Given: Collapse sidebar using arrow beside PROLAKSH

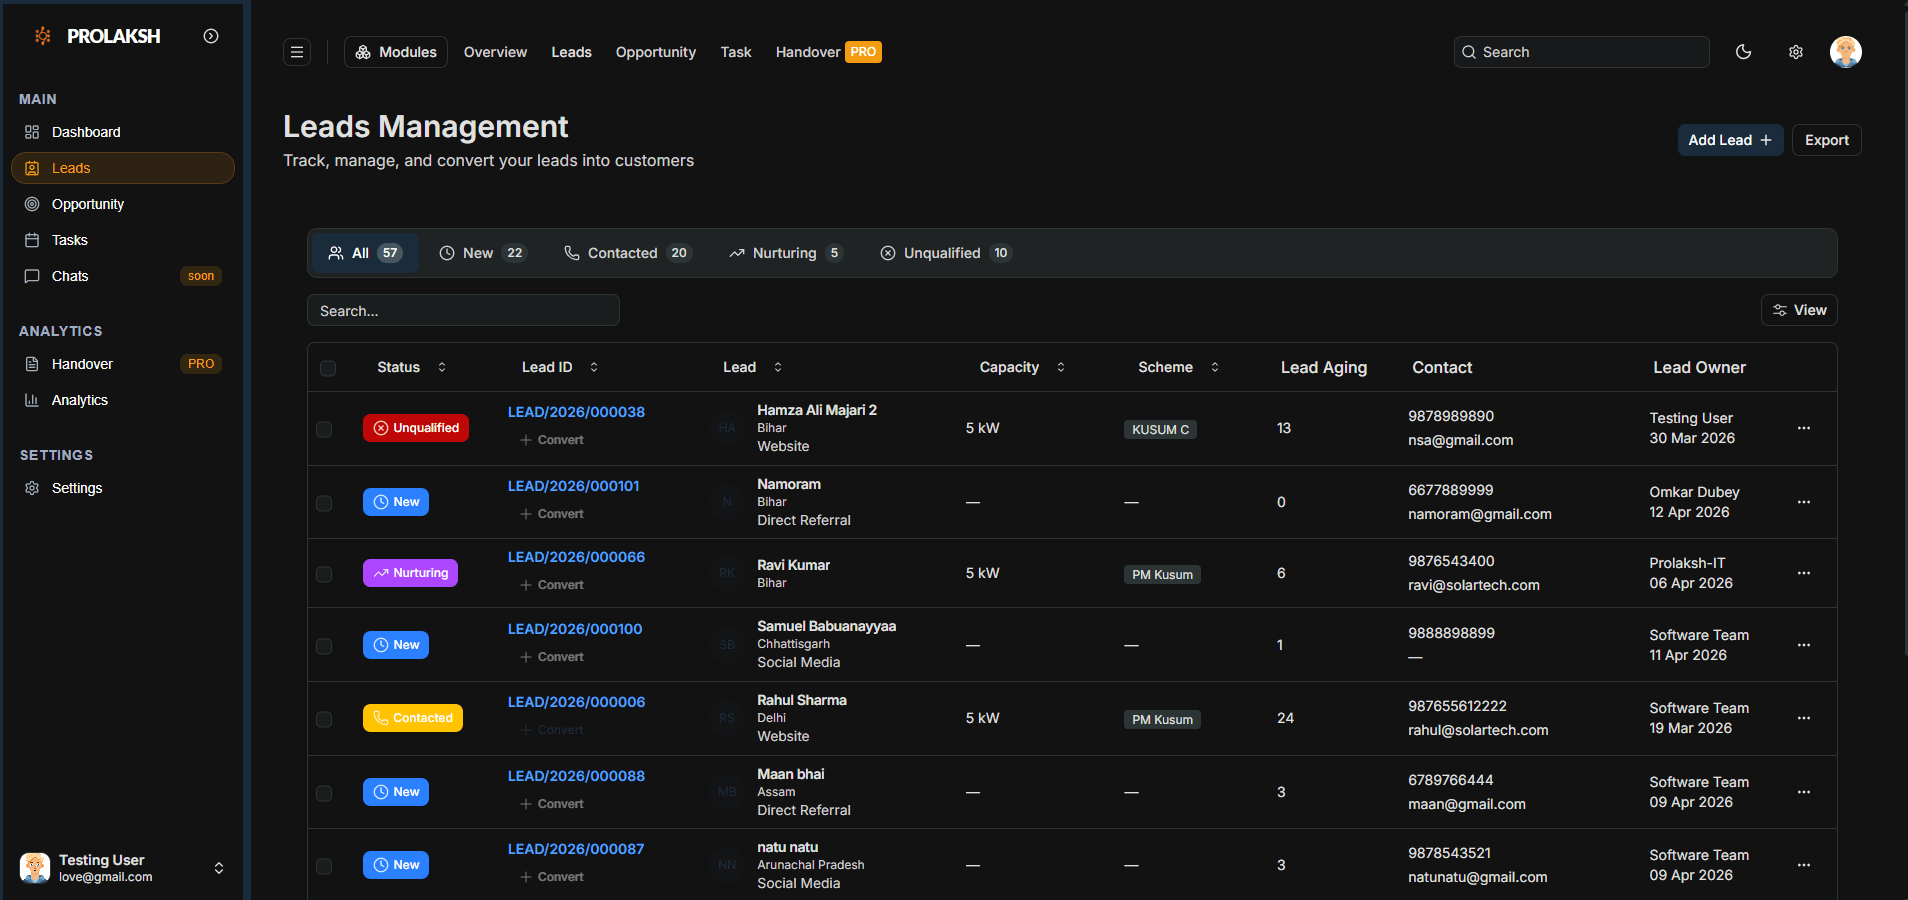Looking at the screenshot, I should 211,36.
